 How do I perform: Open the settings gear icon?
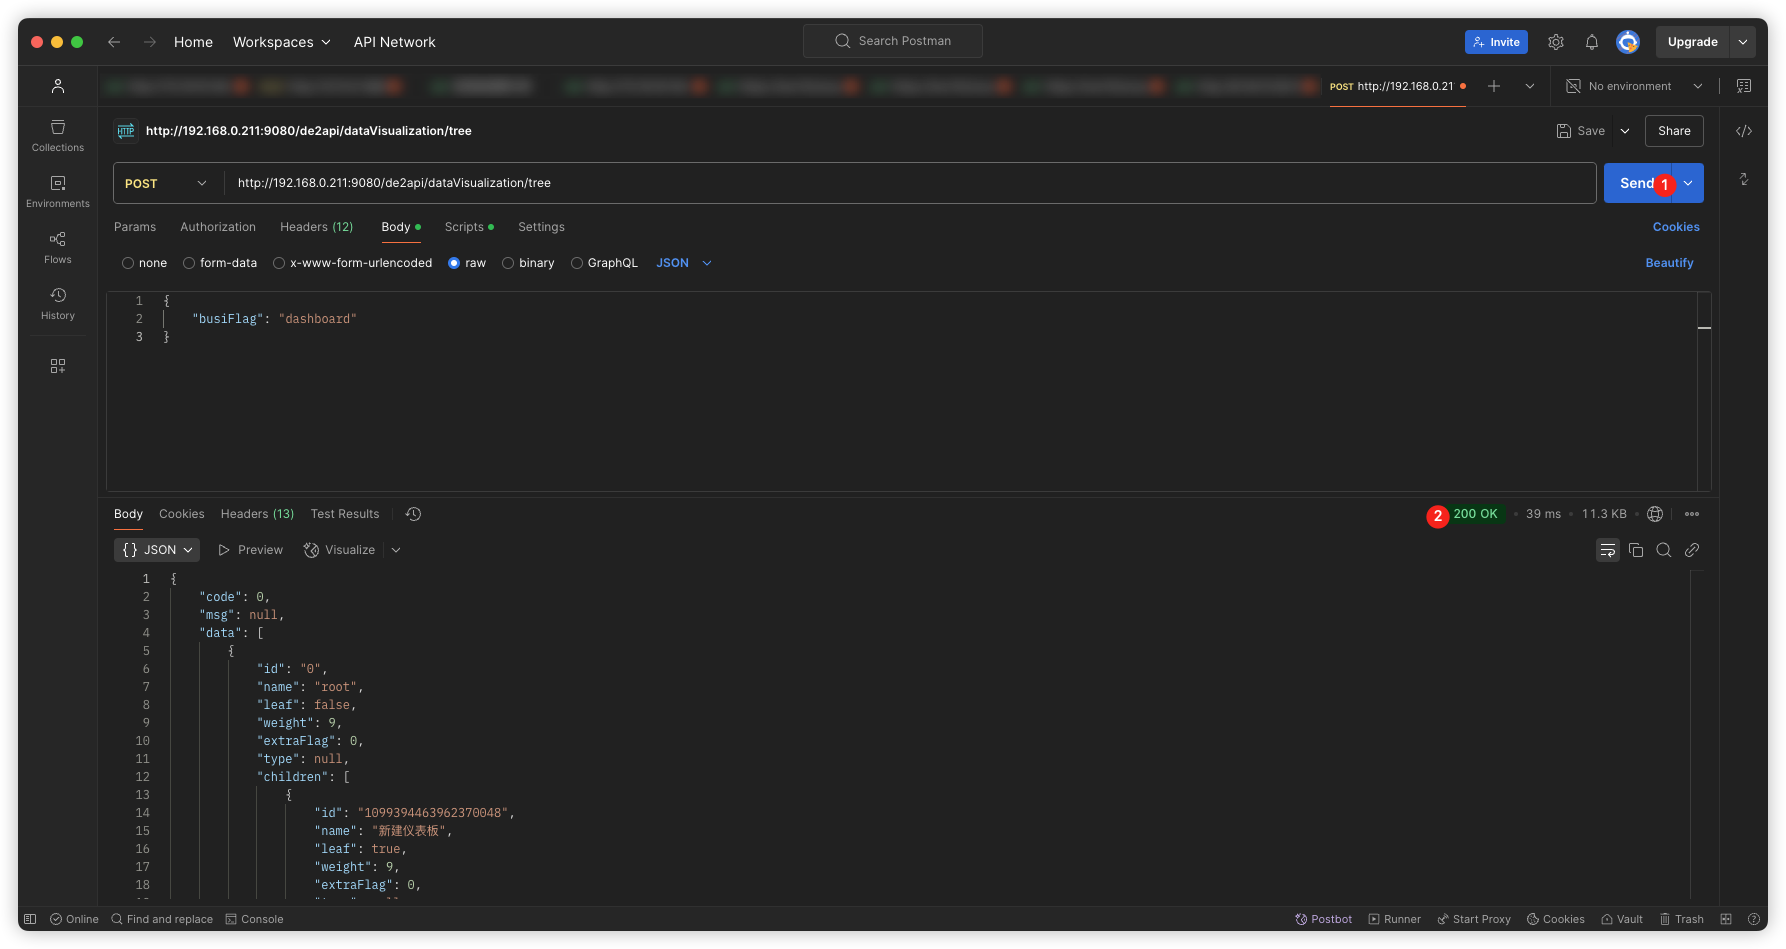pos(1556,42)
